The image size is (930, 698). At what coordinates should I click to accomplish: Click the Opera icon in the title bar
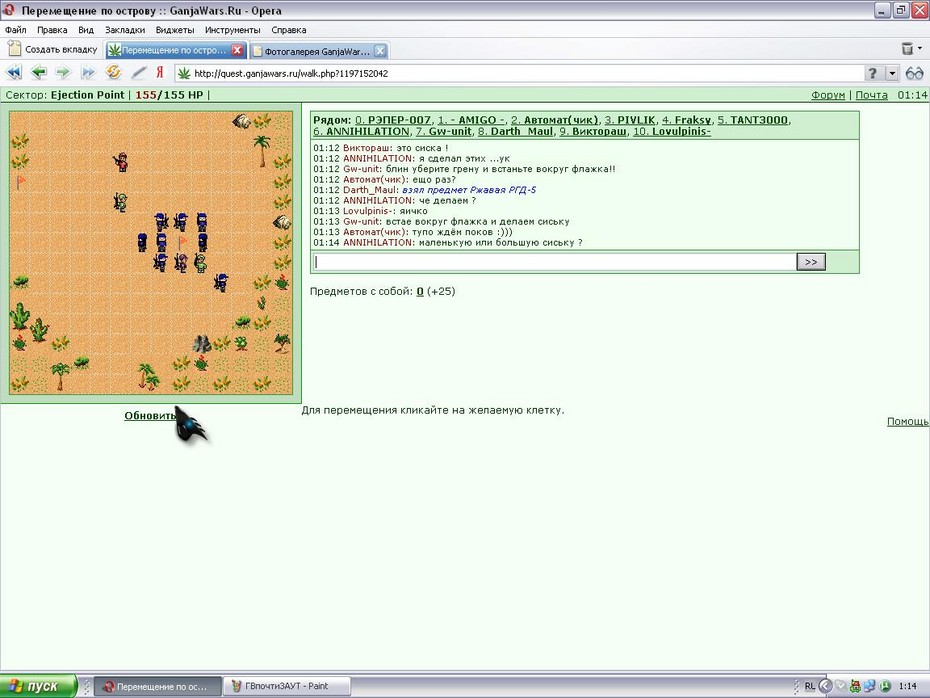point(8,10)
